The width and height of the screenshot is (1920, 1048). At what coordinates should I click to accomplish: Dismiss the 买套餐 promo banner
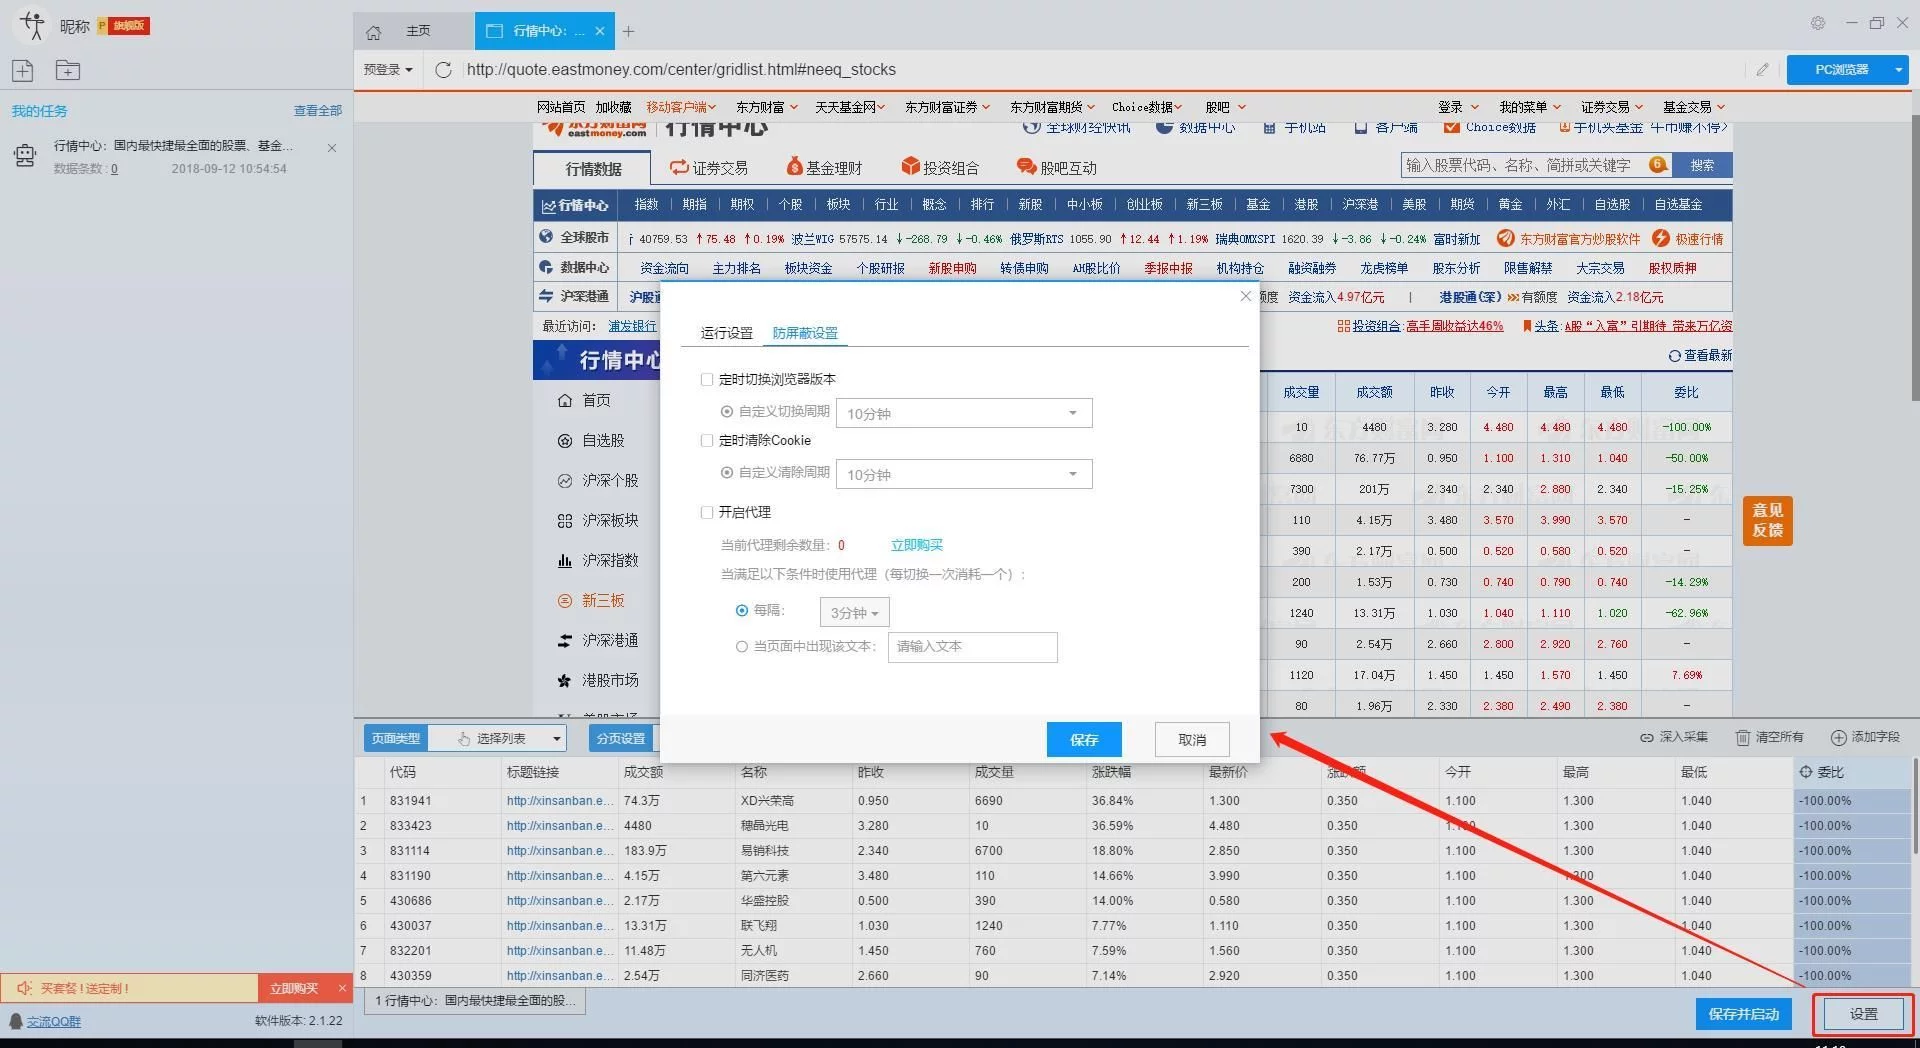[342, 988]
